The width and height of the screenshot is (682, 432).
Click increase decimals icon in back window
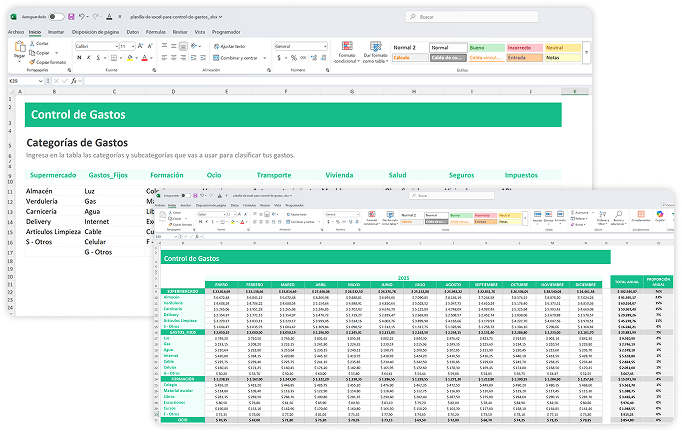pos(314,58)
